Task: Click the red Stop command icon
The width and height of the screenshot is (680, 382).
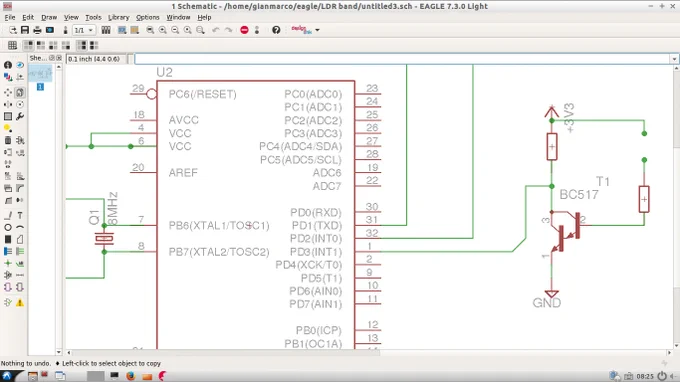Action: pos(244,30)
